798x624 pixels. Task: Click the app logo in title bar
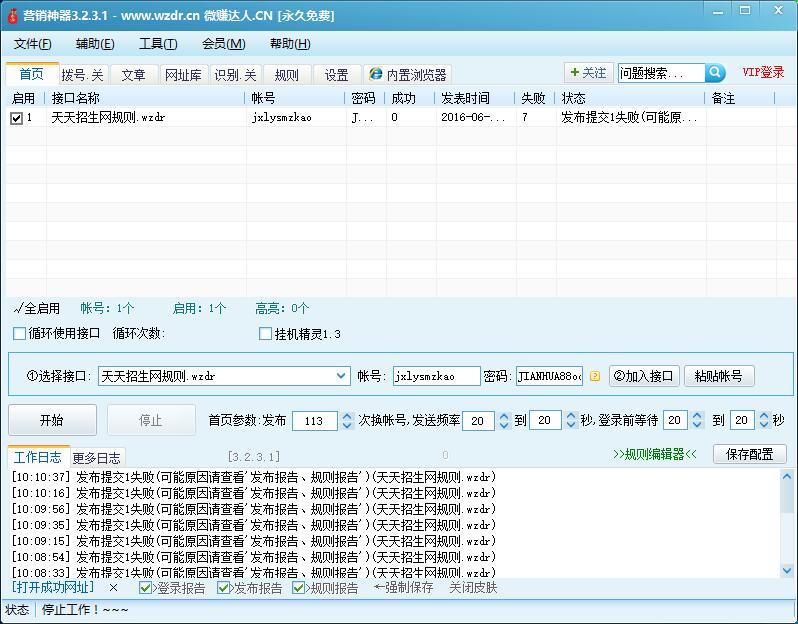click(x=12, y=15)
